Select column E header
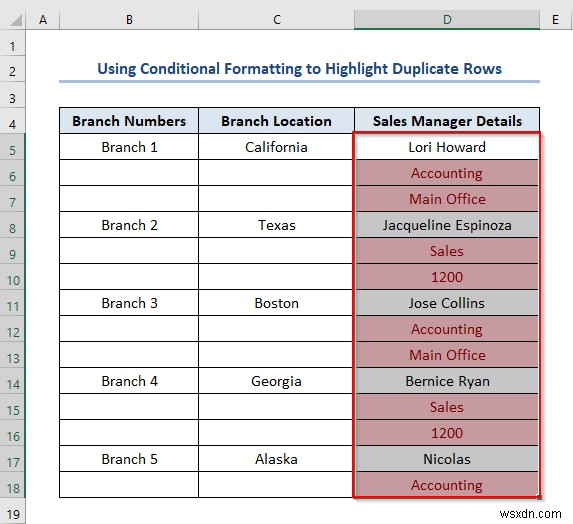Image resolution: width=573 pixels, height=524 pixels. (556, 19)
